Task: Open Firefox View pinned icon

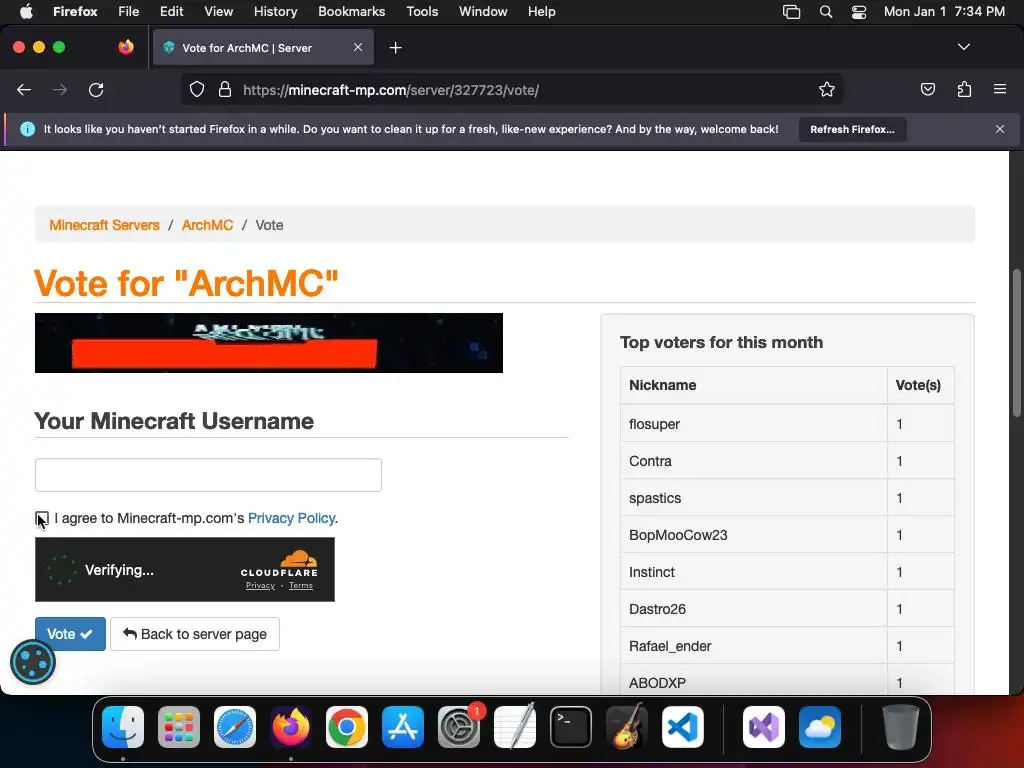Action: (126, 47)
